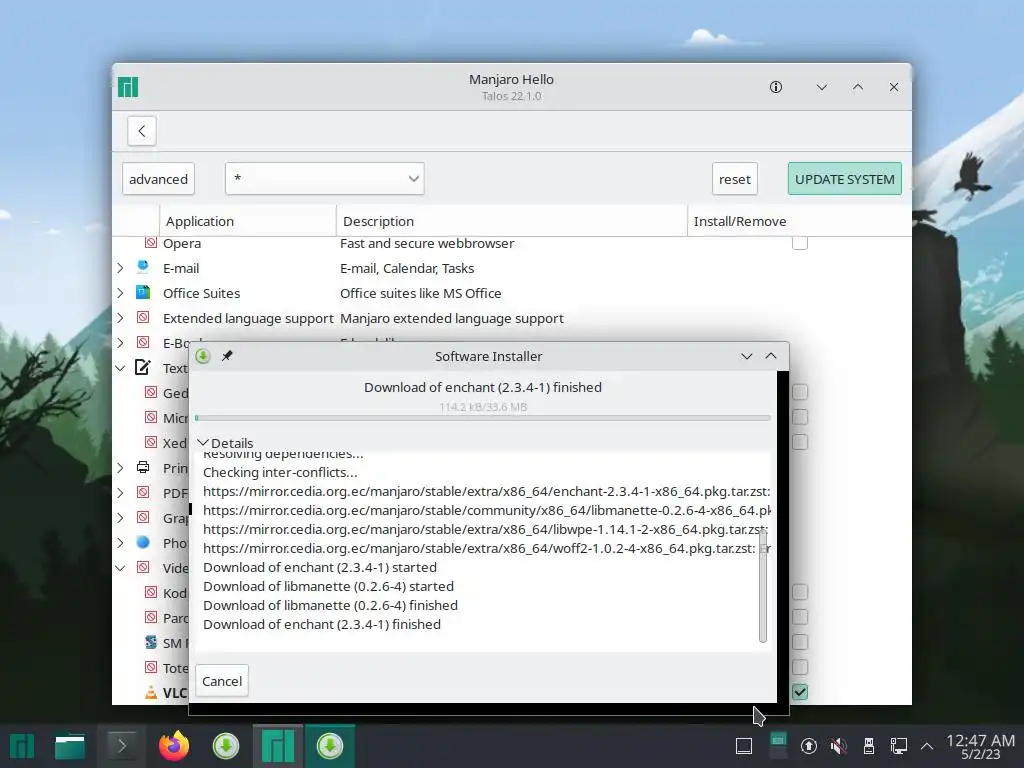Click the Gedit row icon

click(x=151, y=392)
